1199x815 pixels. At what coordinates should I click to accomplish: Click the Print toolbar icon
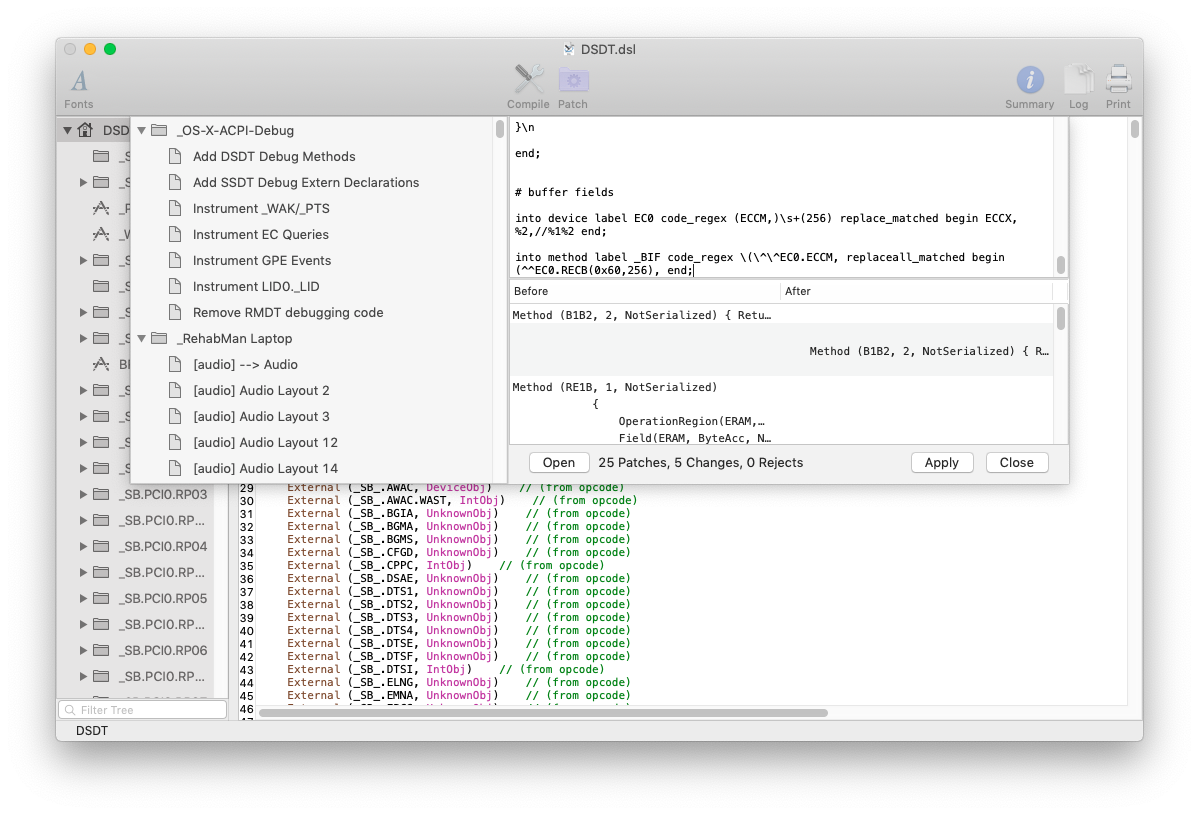click(x=1118, y=80)
